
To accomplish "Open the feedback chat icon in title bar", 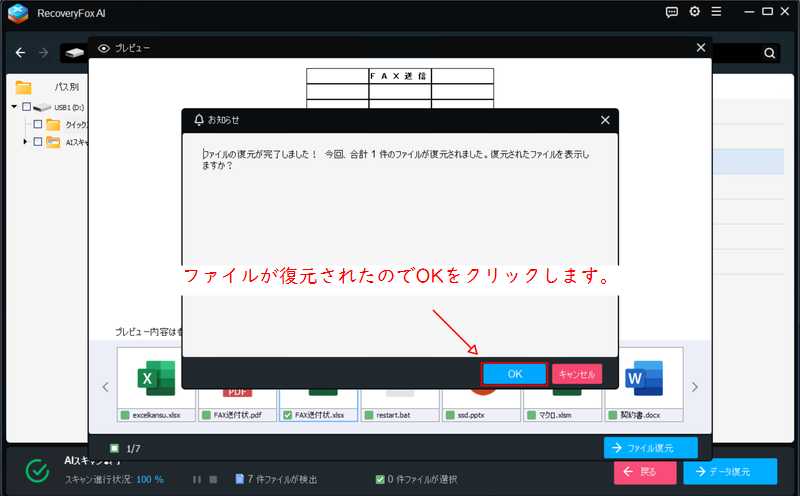I will click(671, 13).
